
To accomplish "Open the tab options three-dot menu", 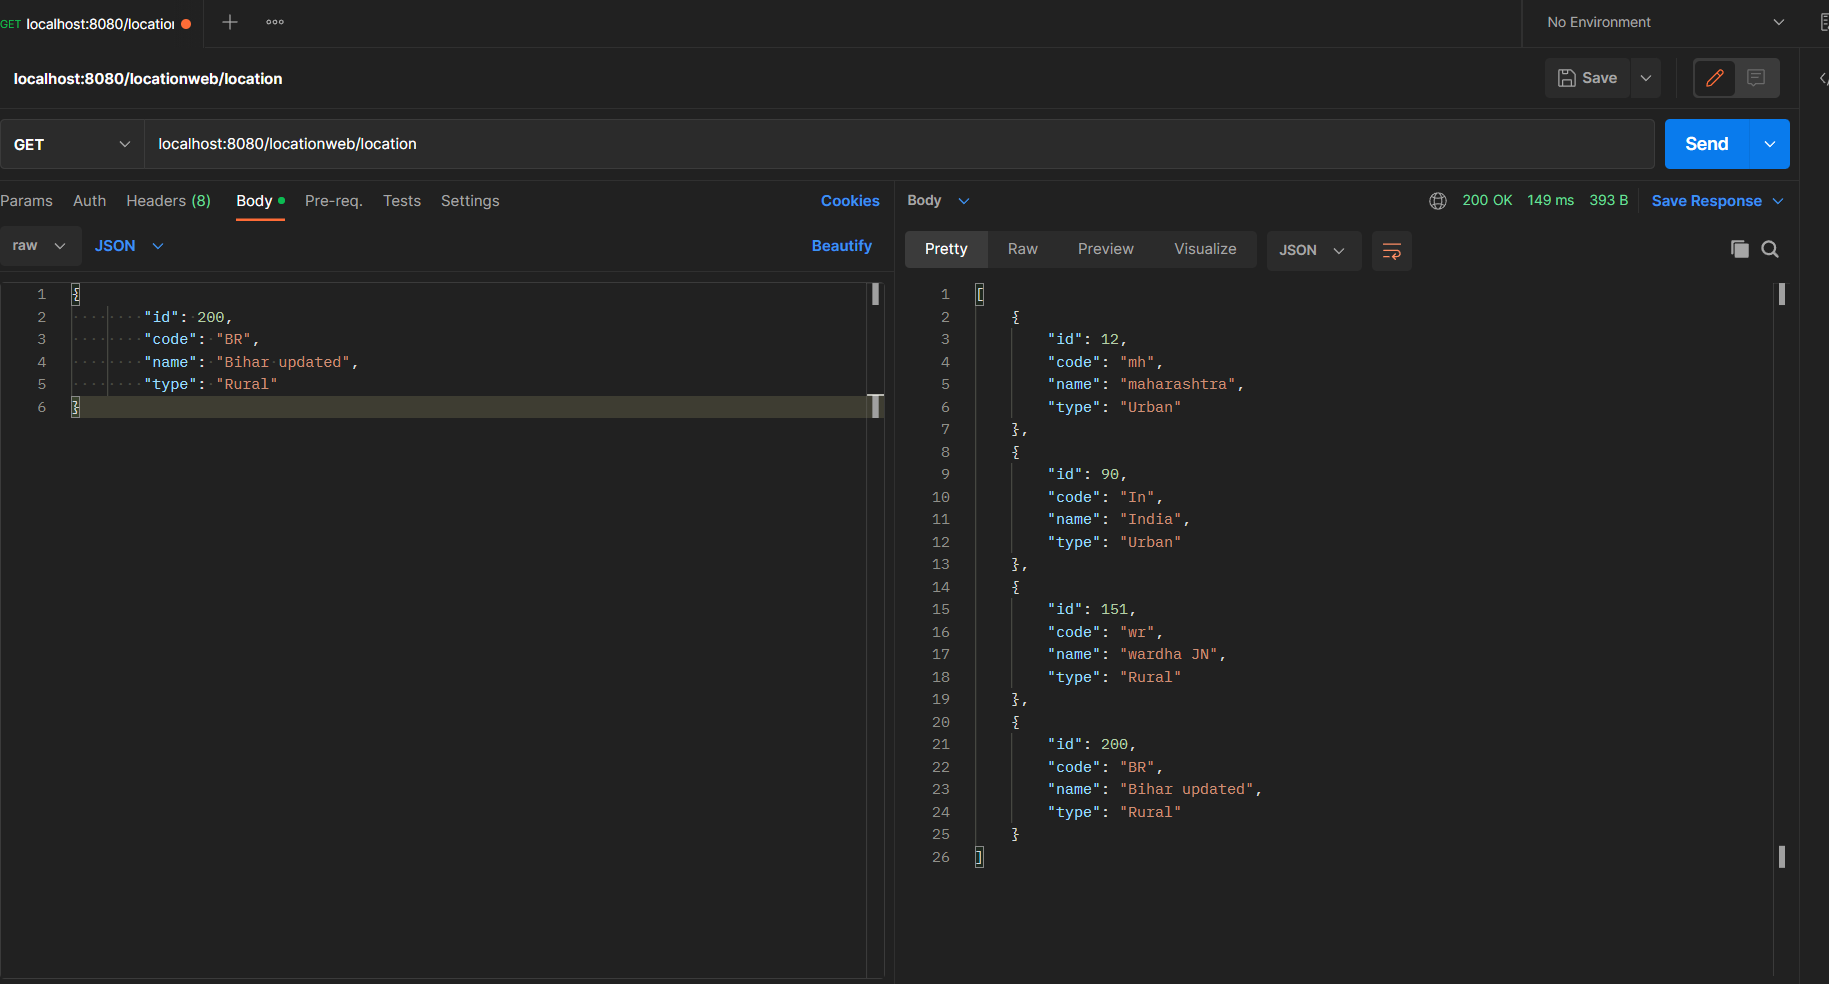I will pyautogui.click(x=275, y=22).
